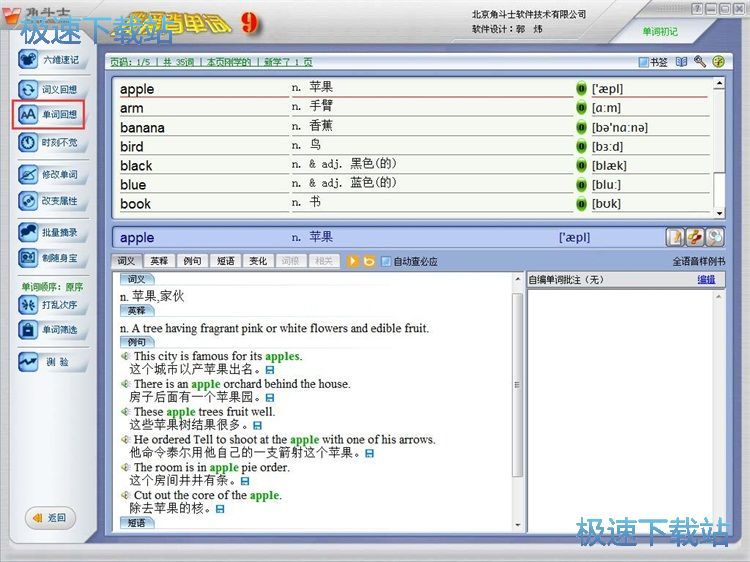Click 新学了 1 页 link

tap(288, 62)
